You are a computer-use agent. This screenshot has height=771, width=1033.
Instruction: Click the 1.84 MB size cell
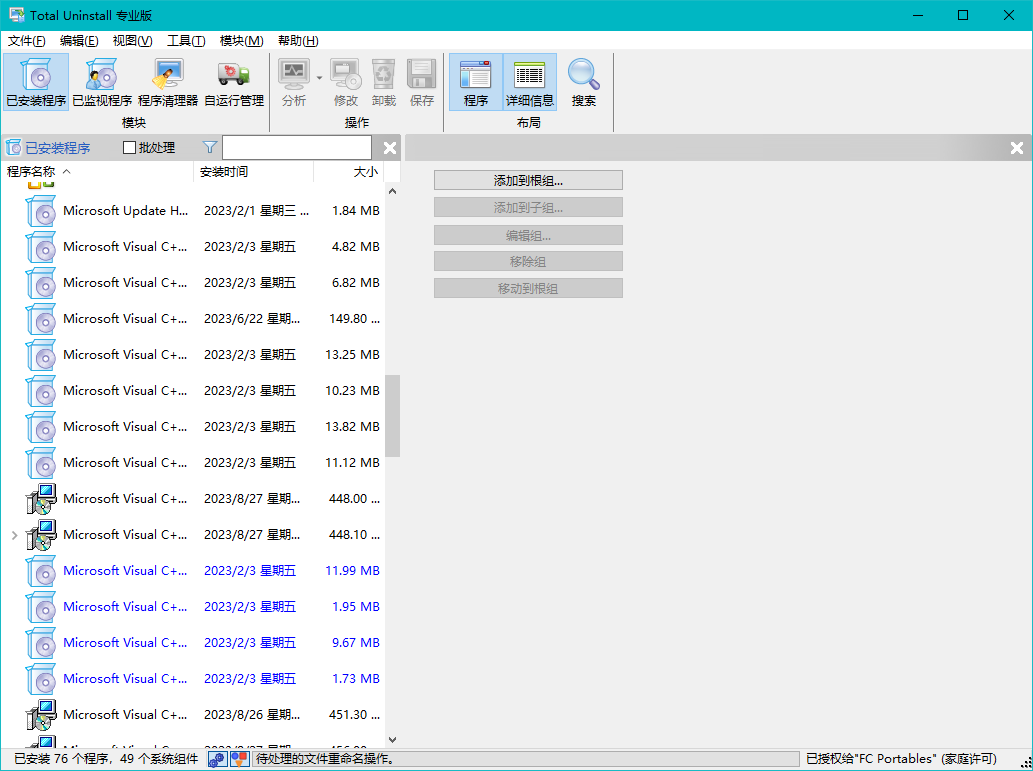point(356,211)
